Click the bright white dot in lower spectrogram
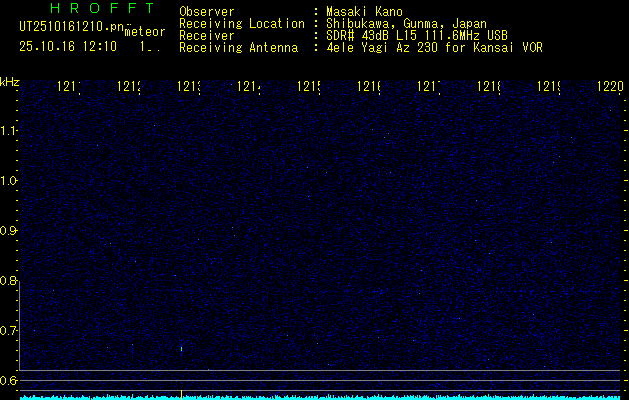Viewport: 629px width, 400px height. pos(181,348)
